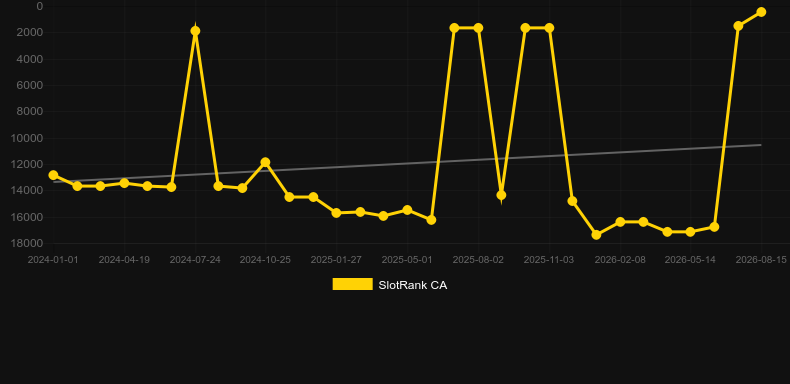This screenshot has height=384, width=790.
Task: Select the data point for 2025-01-27
Action: coord(337,213)
